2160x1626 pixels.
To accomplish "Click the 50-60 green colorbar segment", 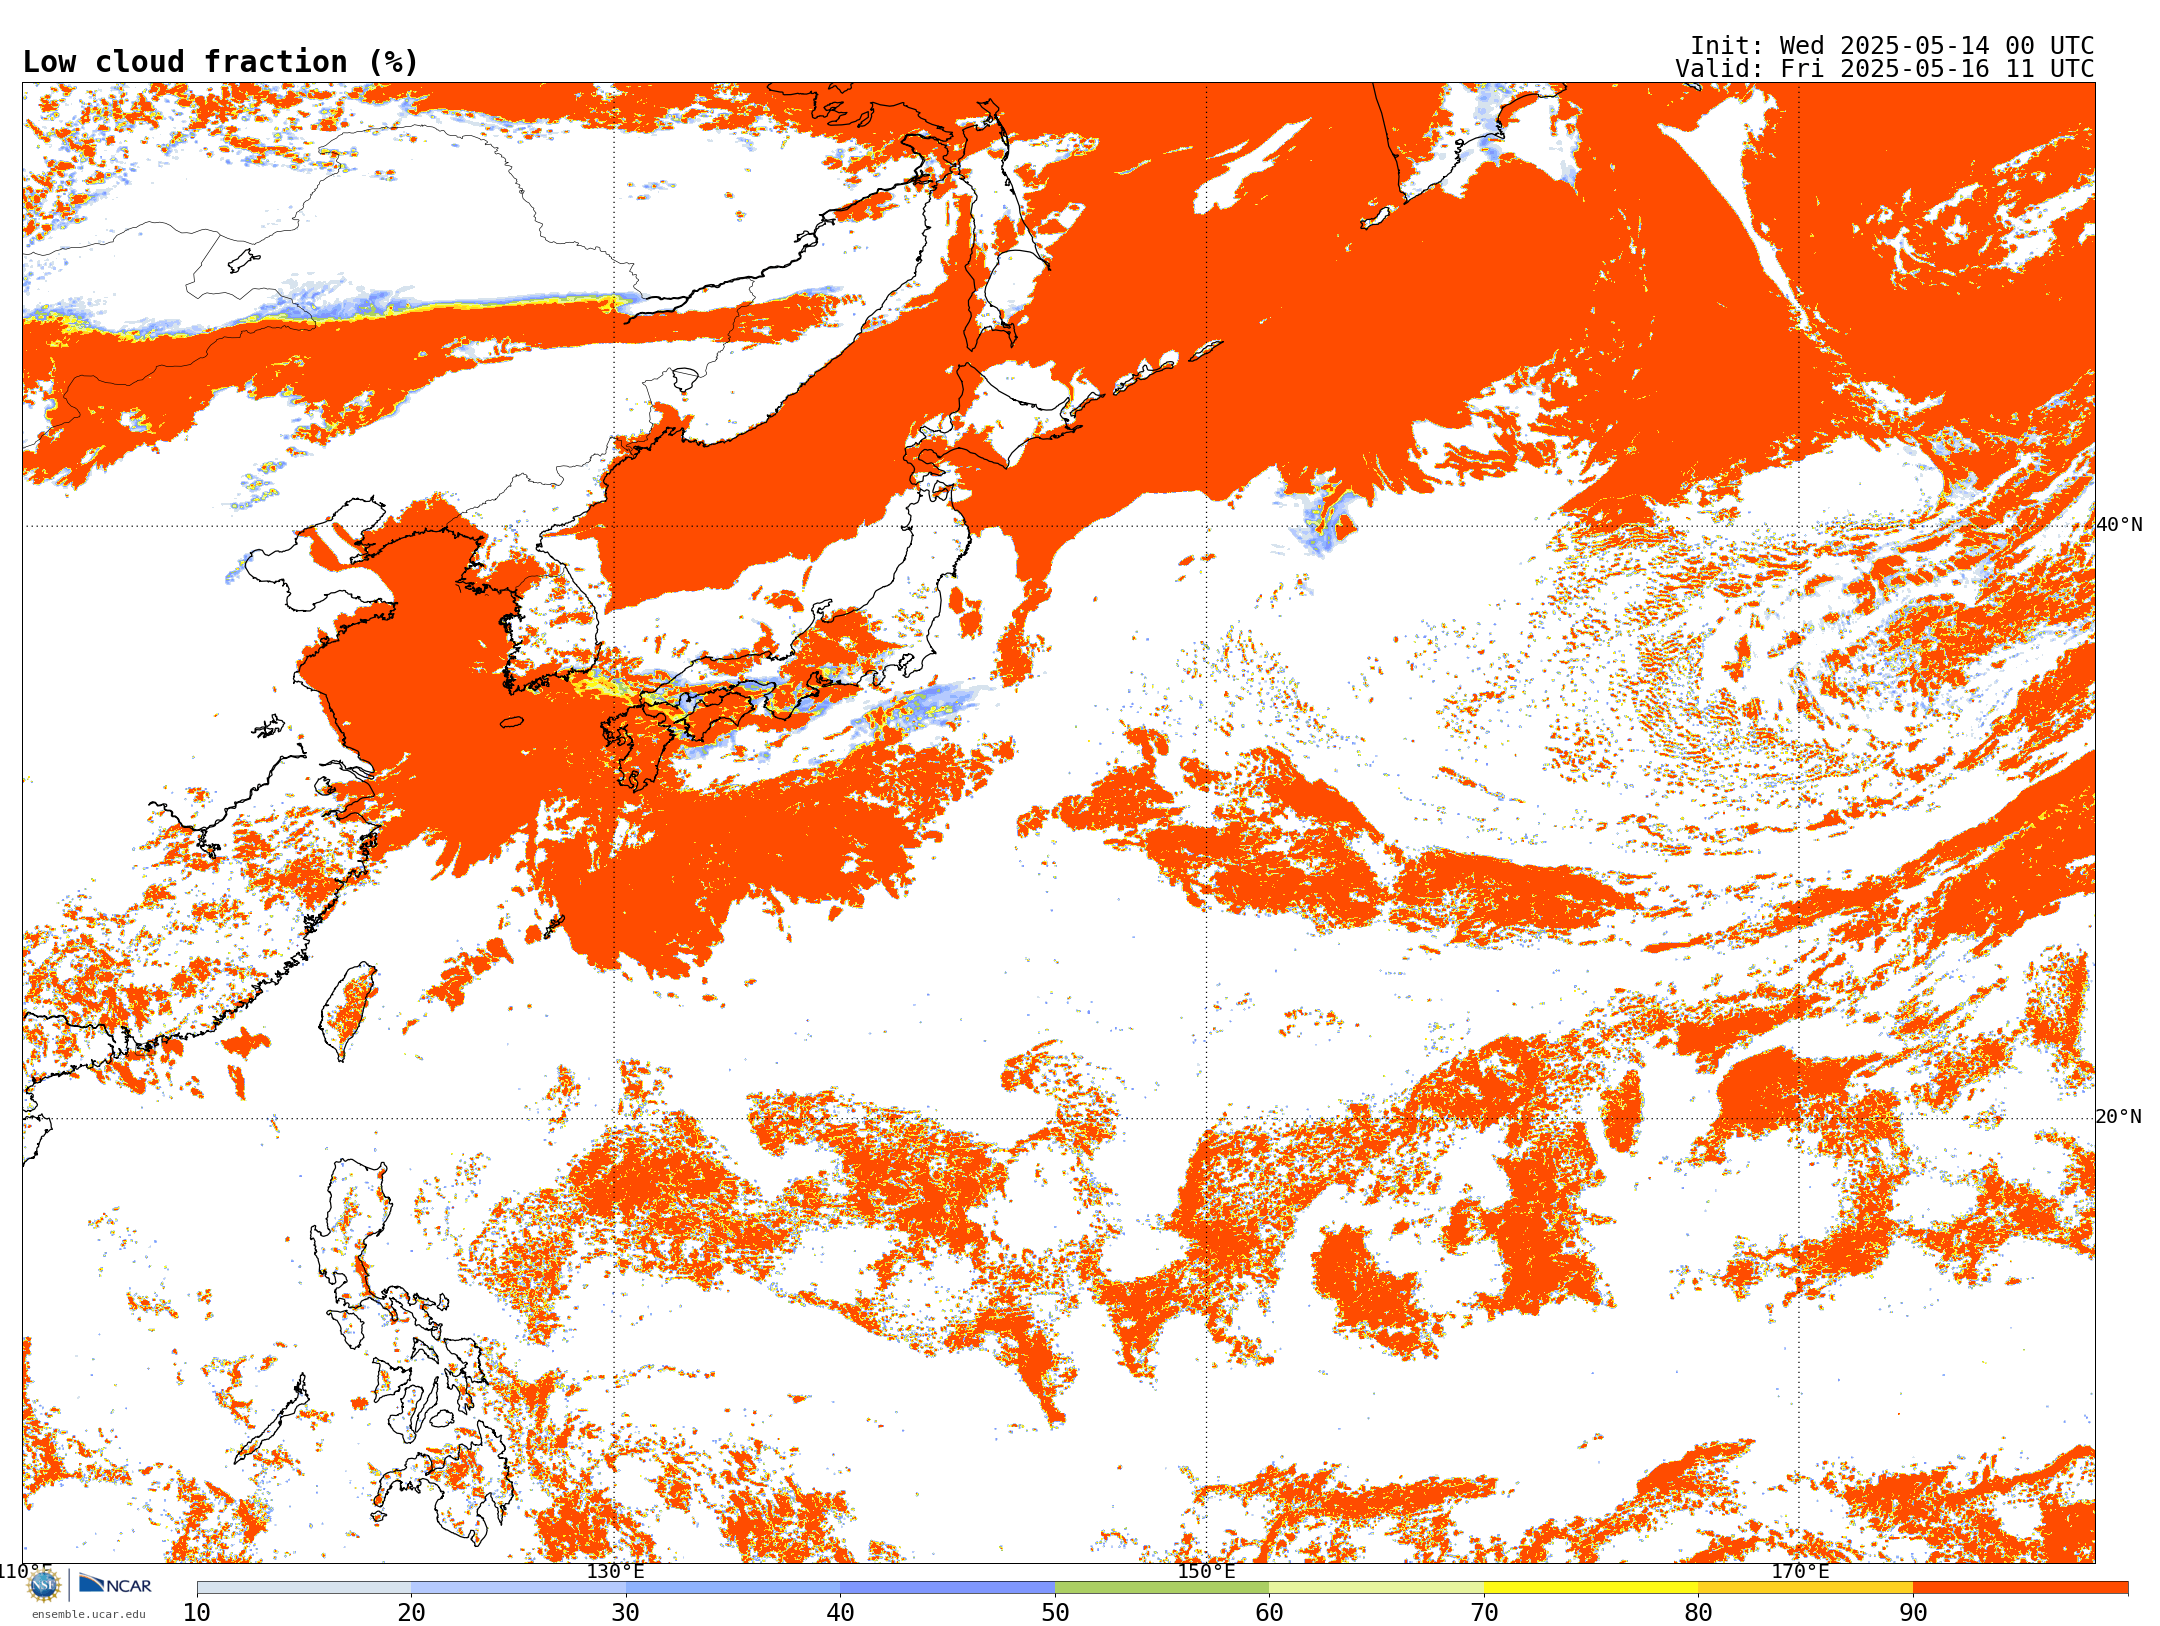I will click(1162, 1588).
